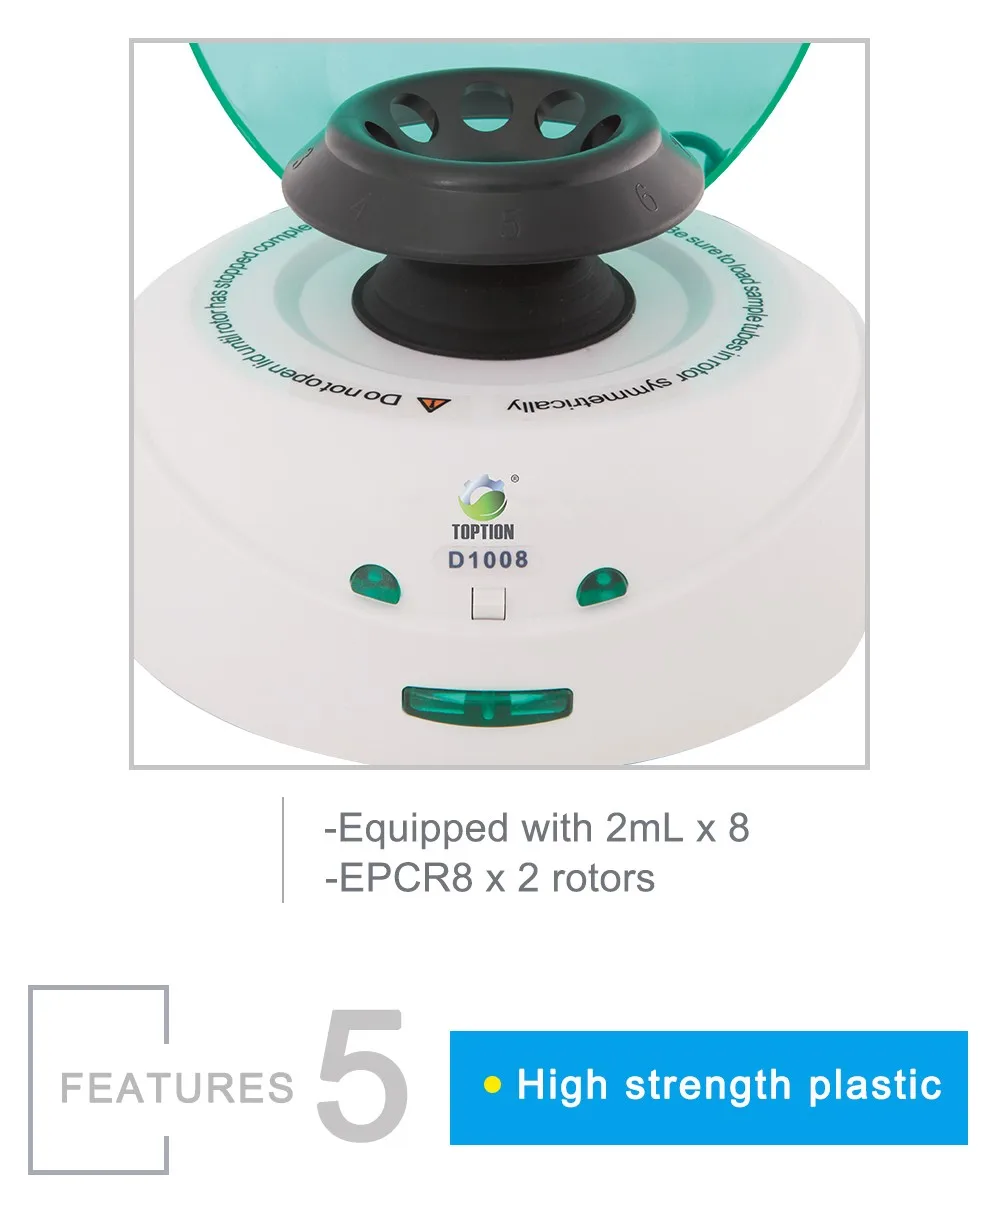Click the right green indicator light
The width and height of the screenshot is (990, 1219).
(601, 586)
